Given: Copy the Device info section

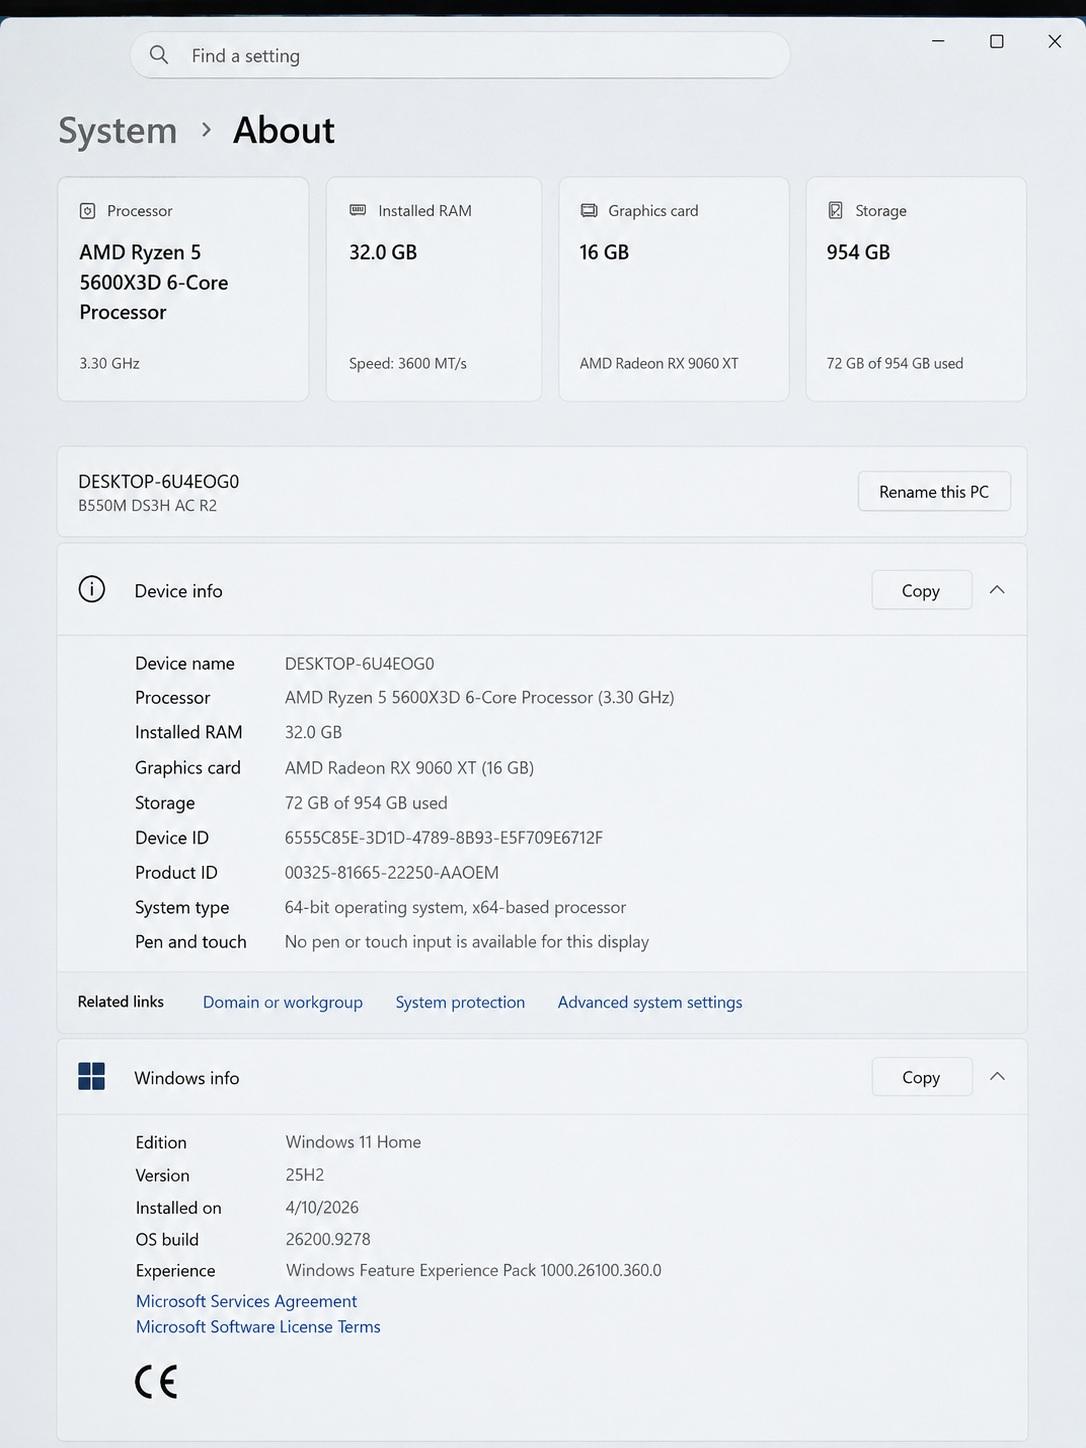Looking at the screenshot, I should [x=921, y=590].
